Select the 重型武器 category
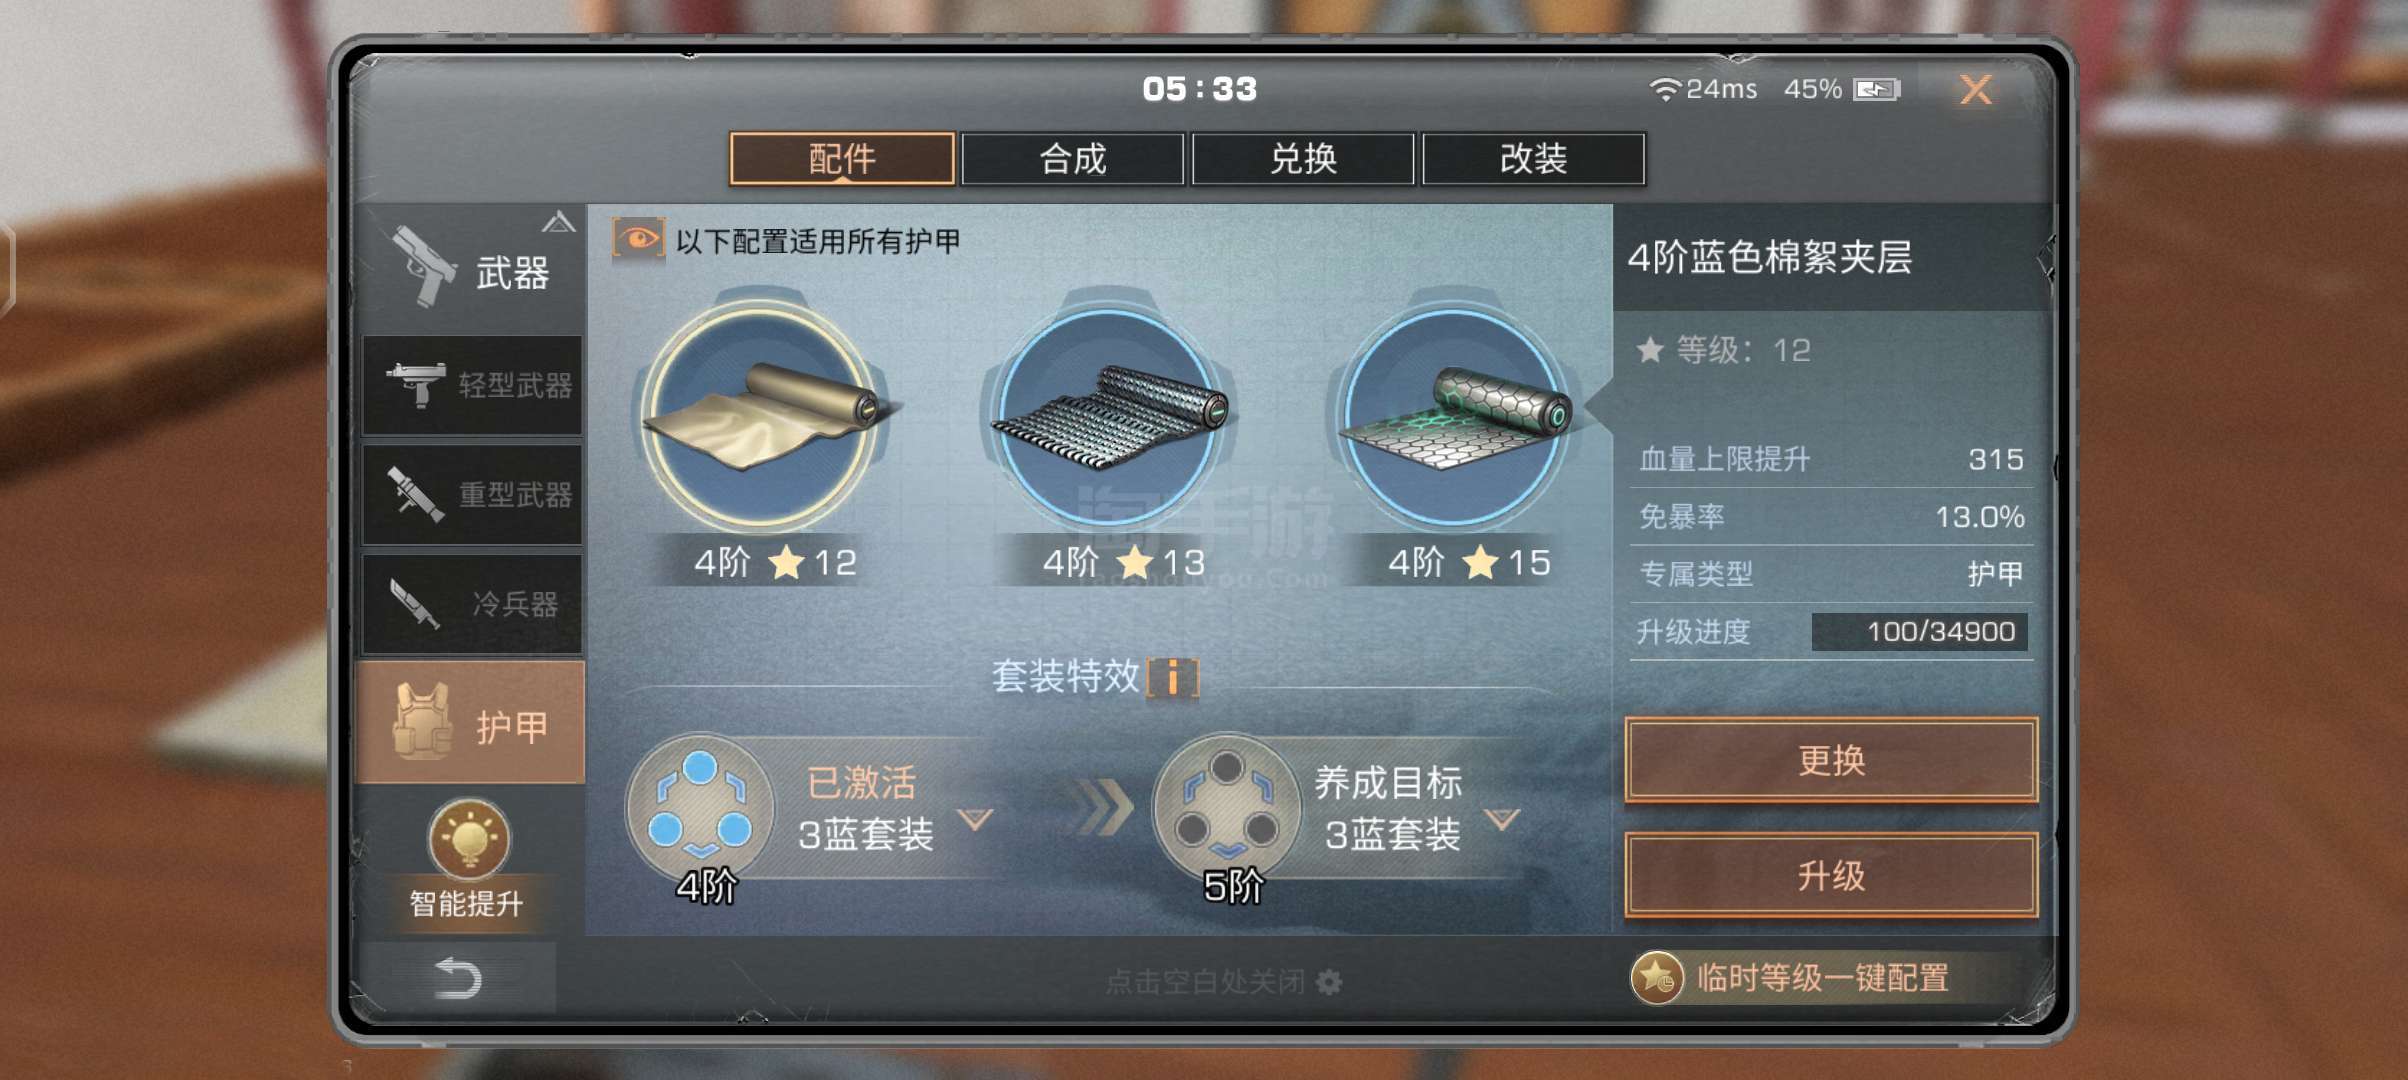2408x1080 pixels. tap(472, 494)
